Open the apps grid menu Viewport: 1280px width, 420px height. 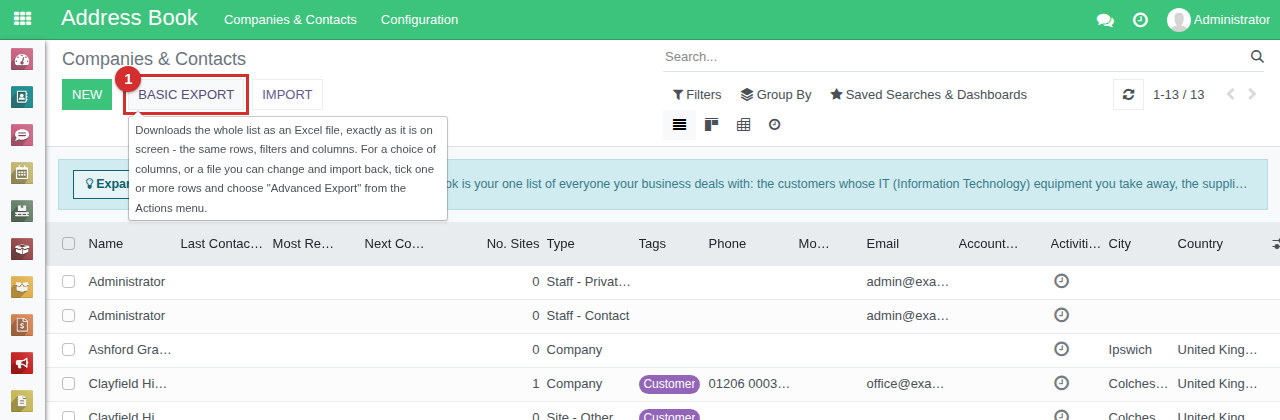coord(22,19)
